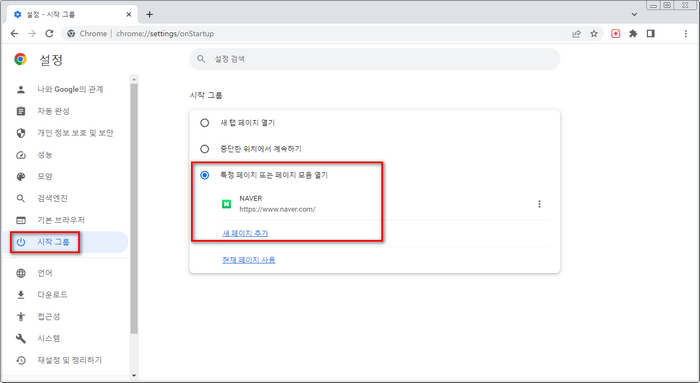Select 특정 페이지 또는 페이지 모음 열기 option
The image size is (700, 383).
click(x=204, y=175)
